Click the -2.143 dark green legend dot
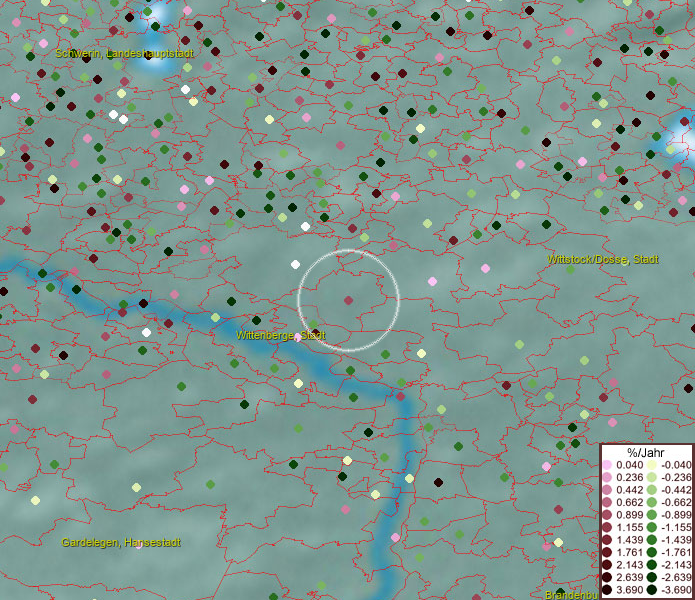The height and width of the screenshot is (600, 695). coord(652,565)
